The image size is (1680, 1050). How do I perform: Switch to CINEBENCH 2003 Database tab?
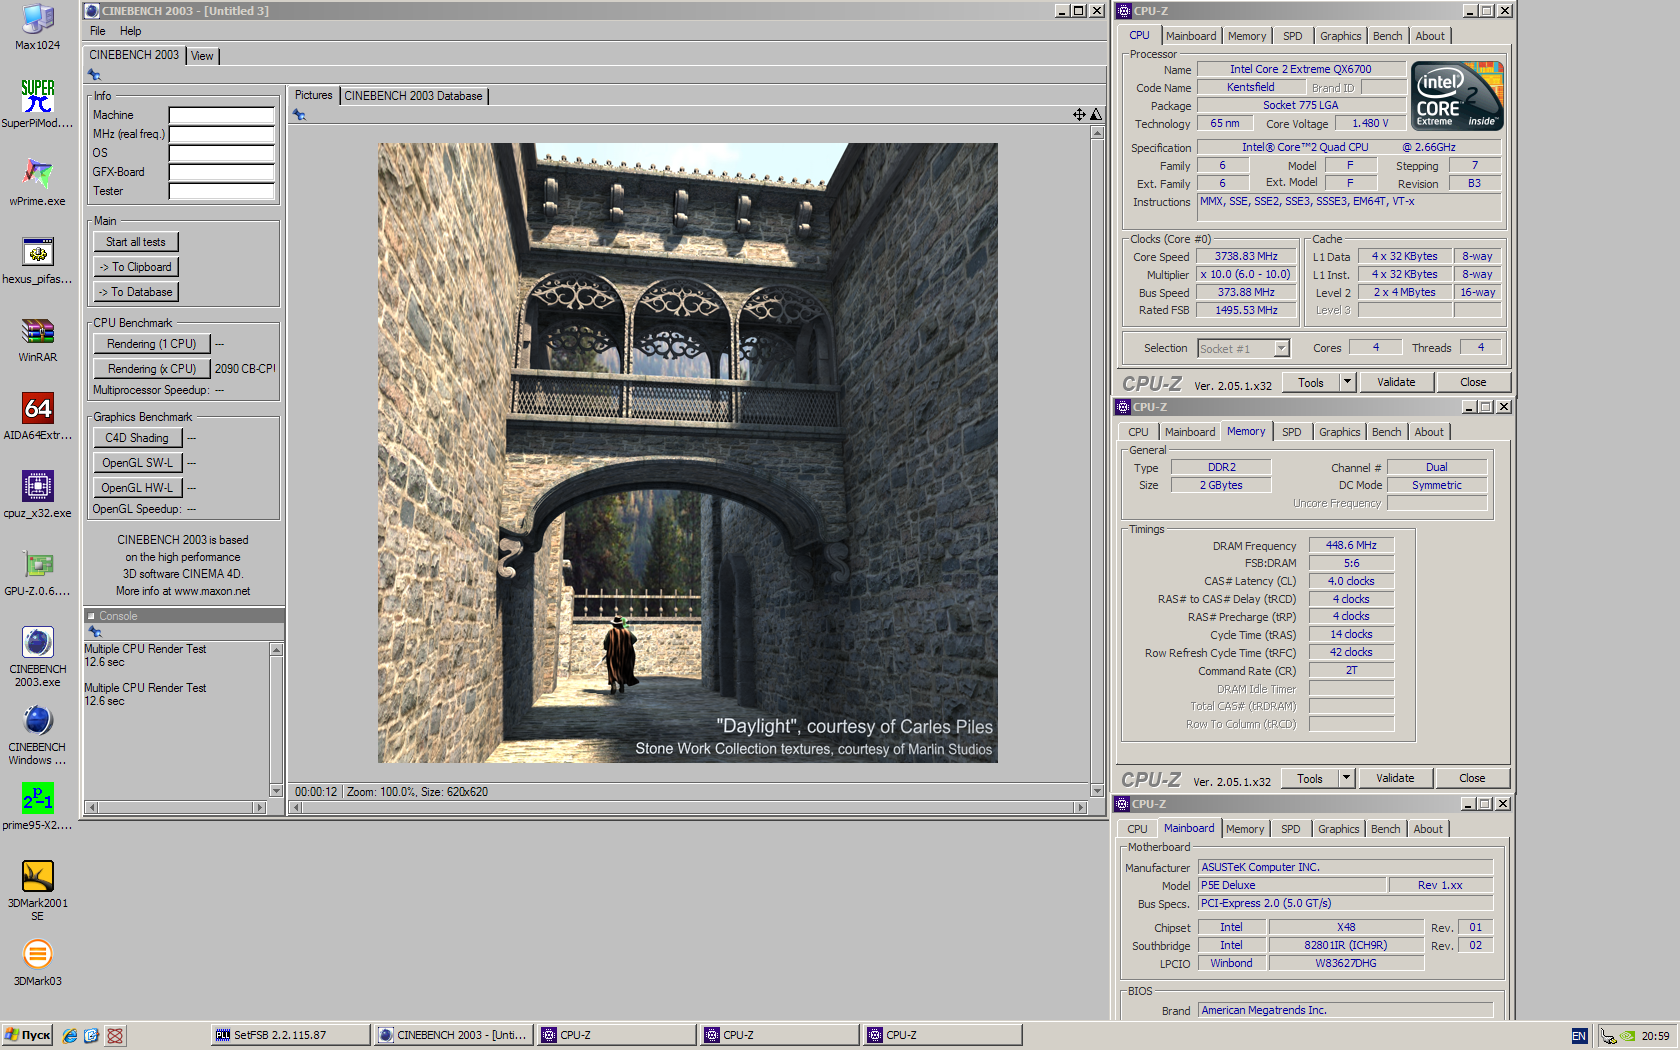413,96
